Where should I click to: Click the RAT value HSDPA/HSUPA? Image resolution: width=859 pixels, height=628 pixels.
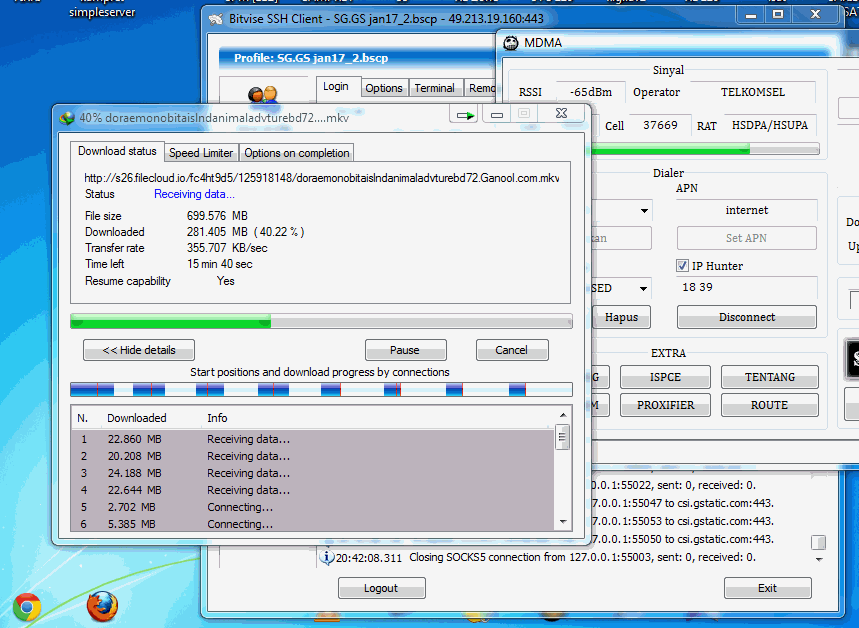pos(770,125)
